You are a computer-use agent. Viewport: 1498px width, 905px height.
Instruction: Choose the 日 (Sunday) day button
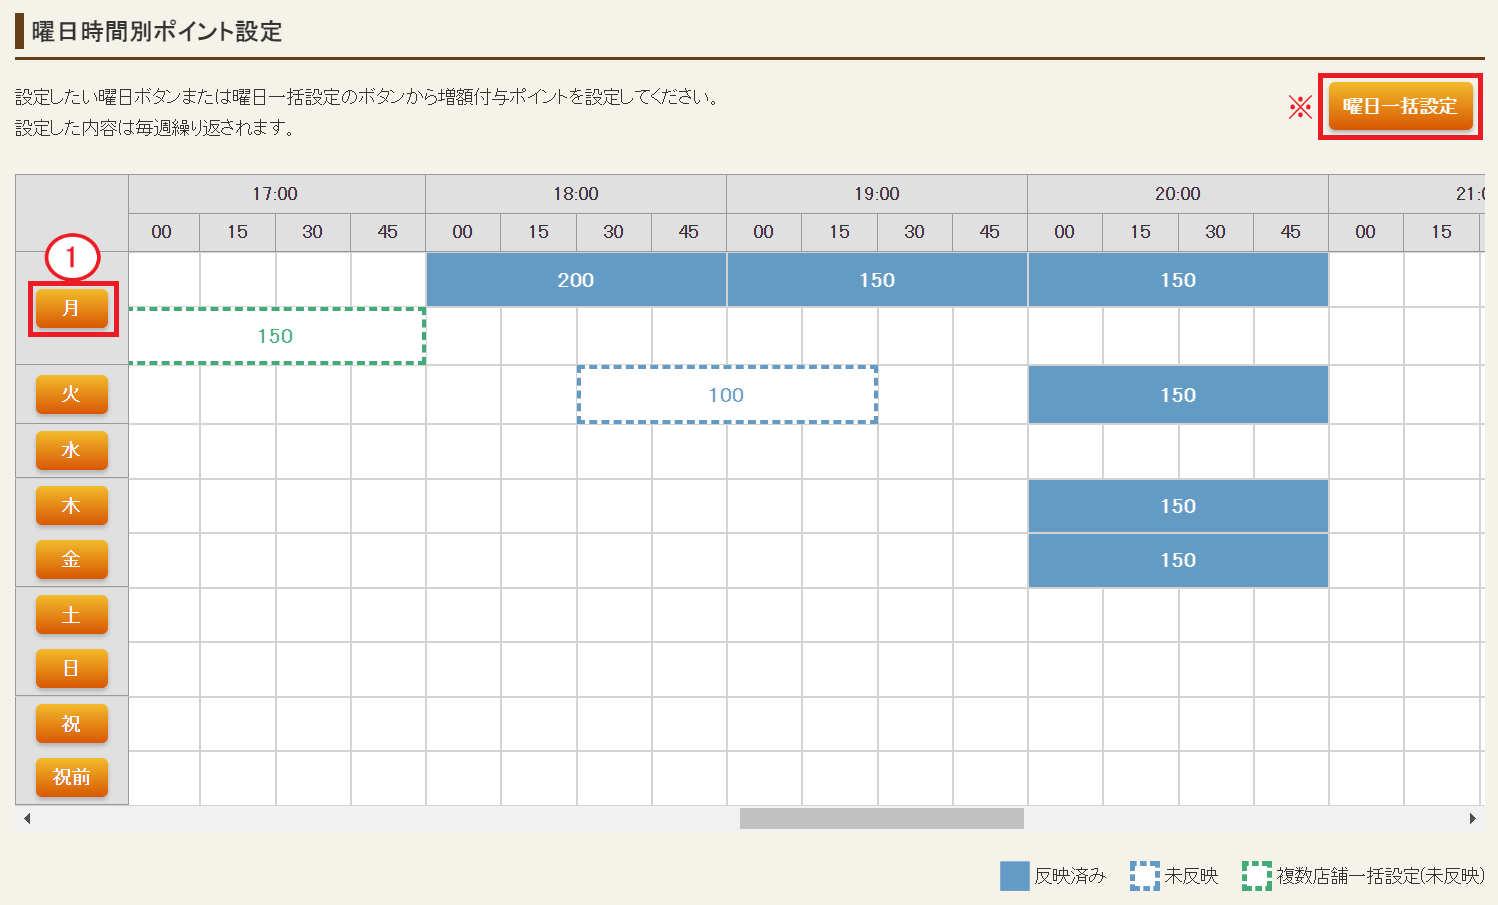click(x=71, y=669)
